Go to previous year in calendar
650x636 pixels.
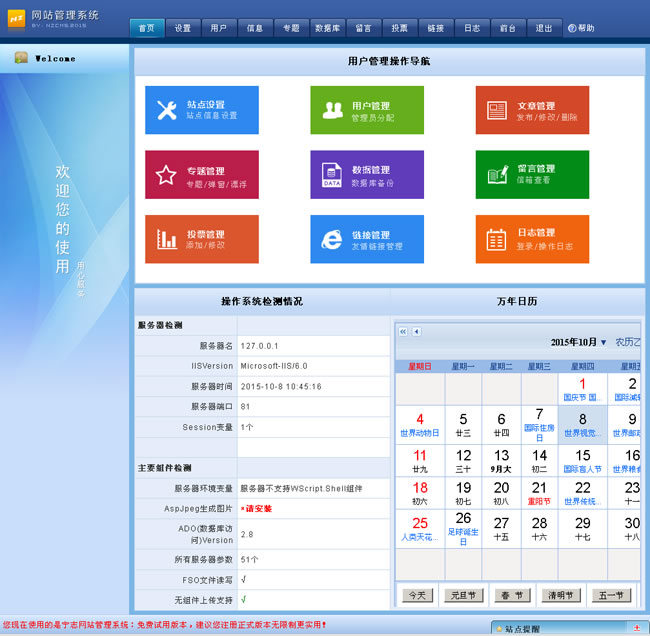click(403, 331)
